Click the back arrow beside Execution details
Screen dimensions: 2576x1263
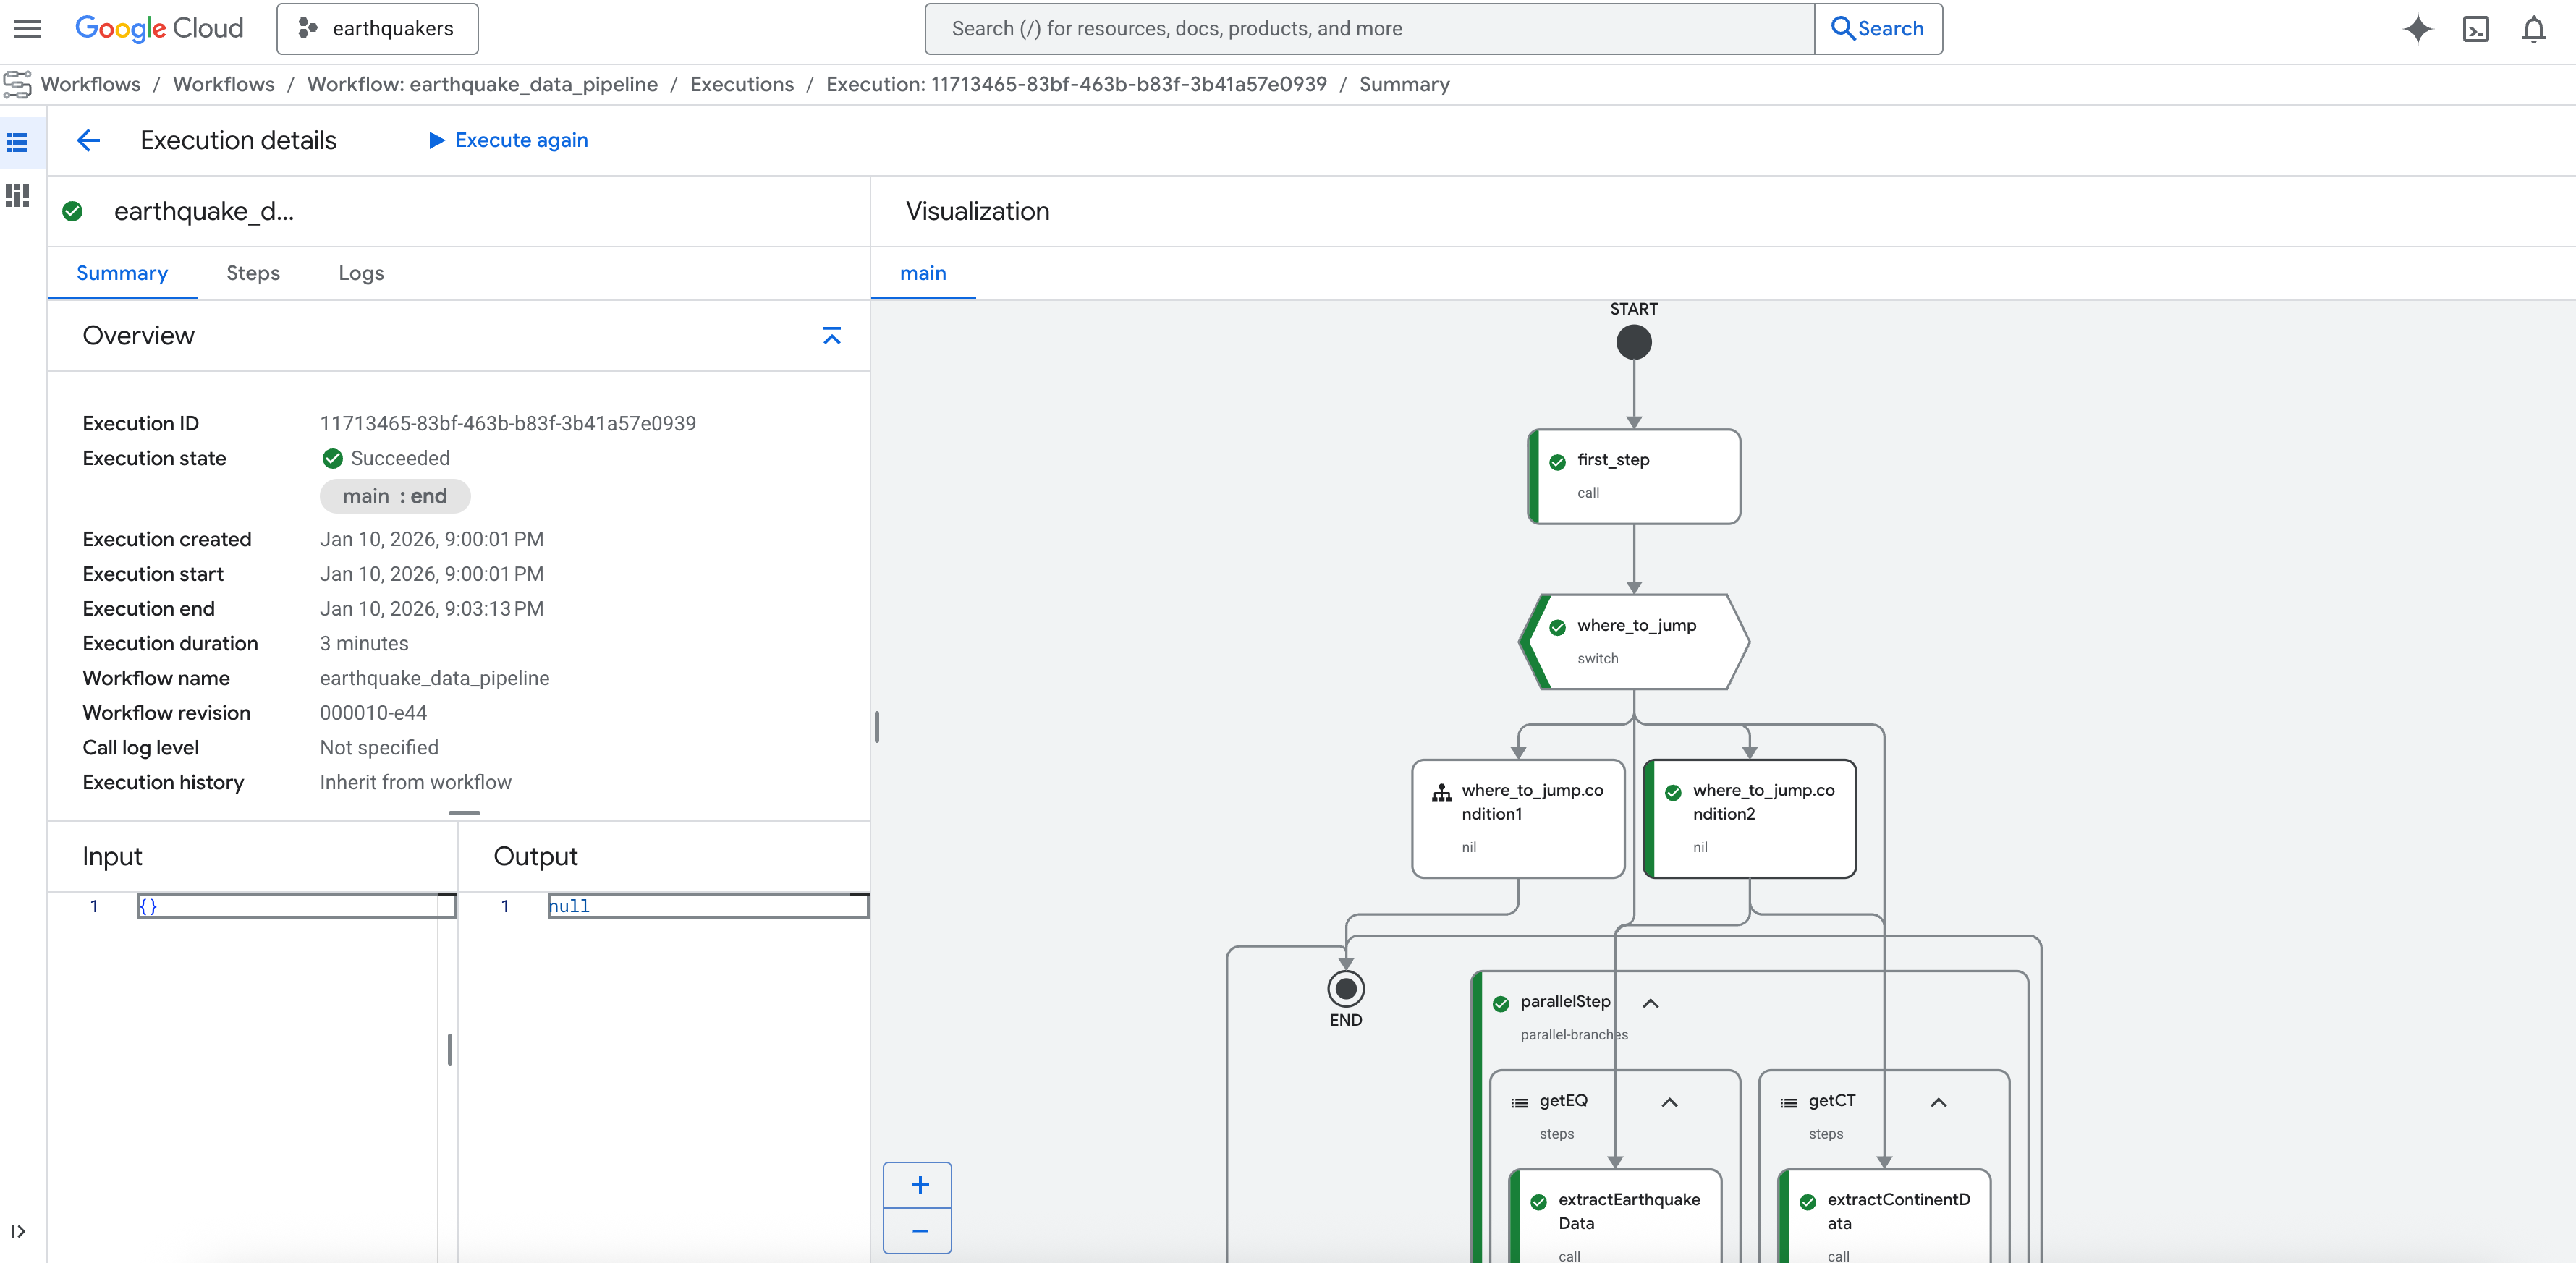tap(89, 140)
